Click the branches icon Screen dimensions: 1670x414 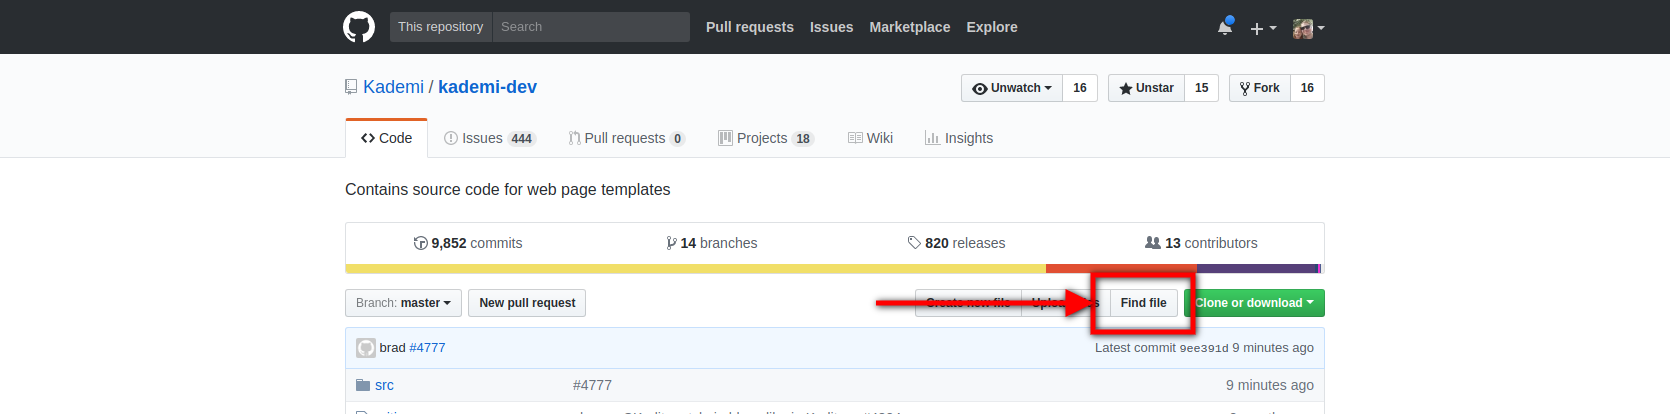tap(671, 243)
